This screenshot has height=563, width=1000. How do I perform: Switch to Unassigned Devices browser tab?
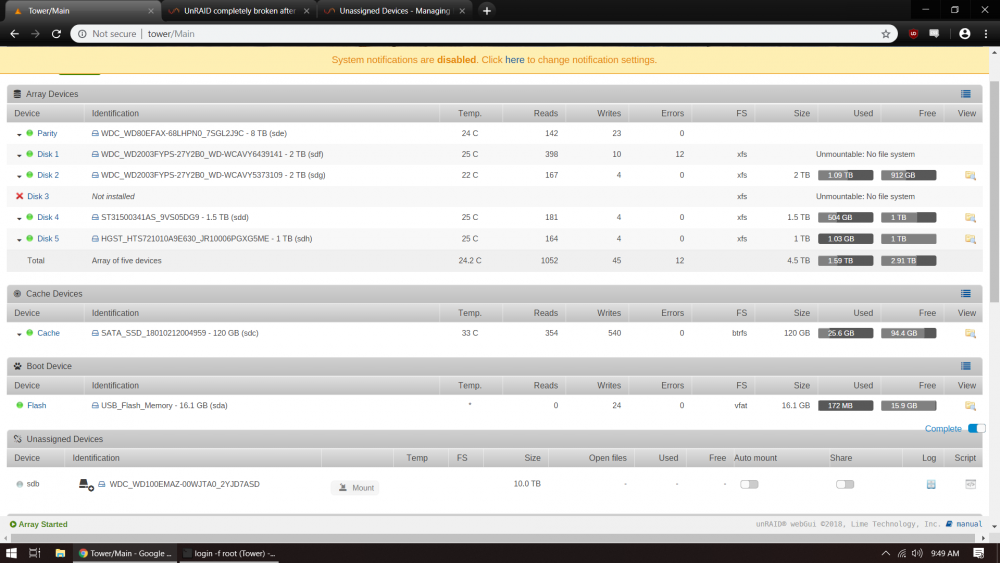(x=394, y=11)
